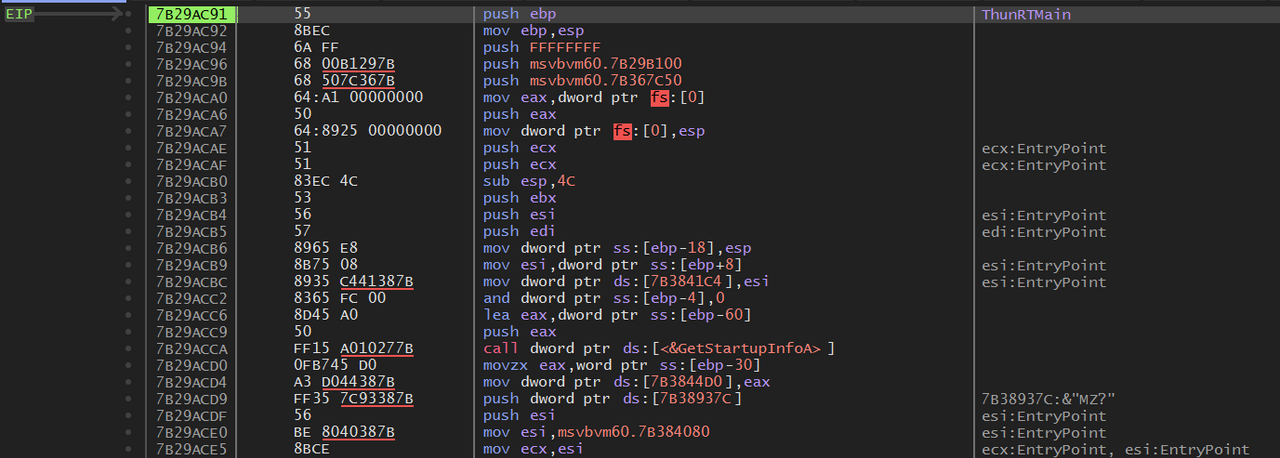
Task: Toggle breakpoint dot beside address 7B29ACD9
Action: 128,400
